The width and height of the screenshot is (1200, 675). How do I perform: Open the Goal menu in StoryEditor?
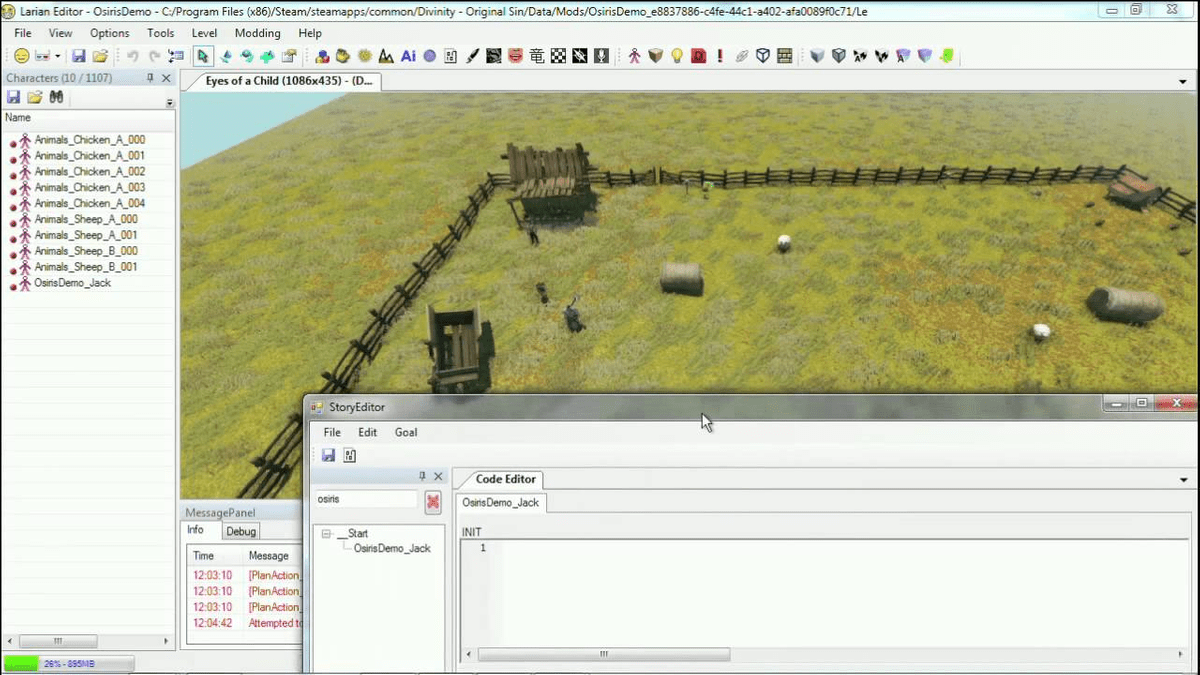[x=406, y=433]
